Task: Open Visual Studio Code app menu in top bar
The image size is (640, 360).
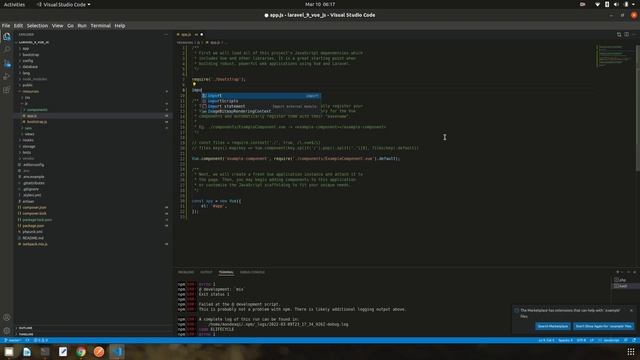Action: [x=64, y=4]
